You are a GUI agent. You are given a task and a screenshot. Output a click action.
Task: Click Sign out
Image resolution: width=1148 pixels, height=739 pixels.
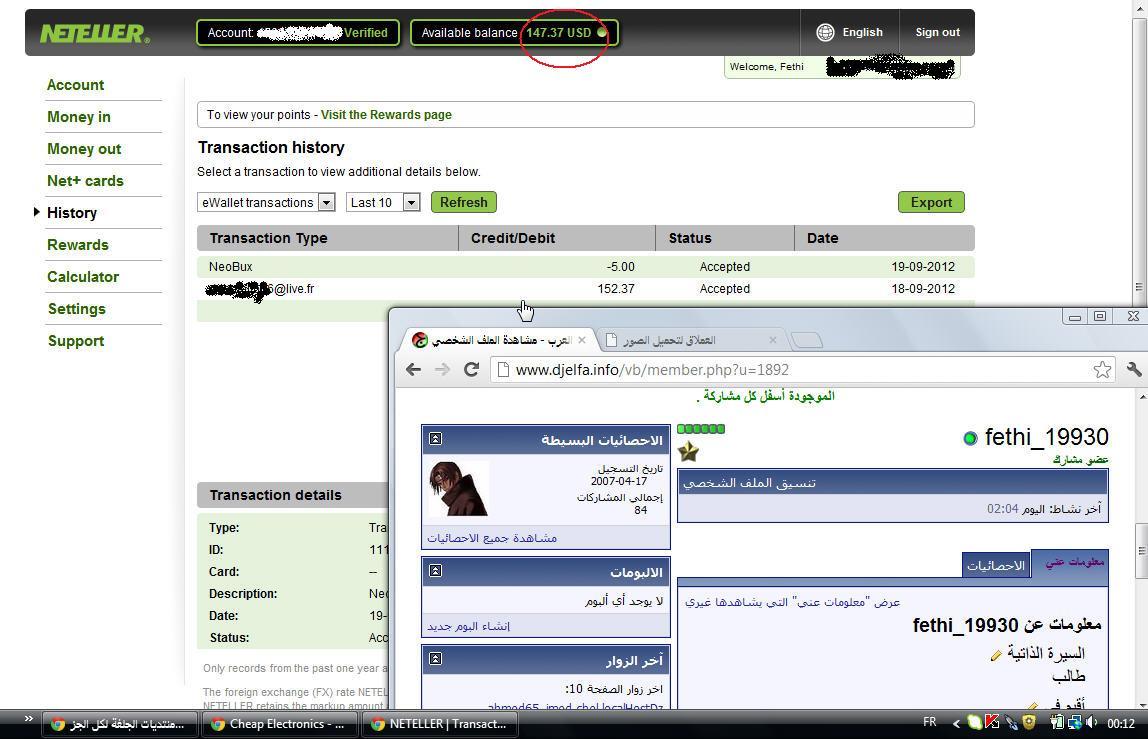pos(937,32)
